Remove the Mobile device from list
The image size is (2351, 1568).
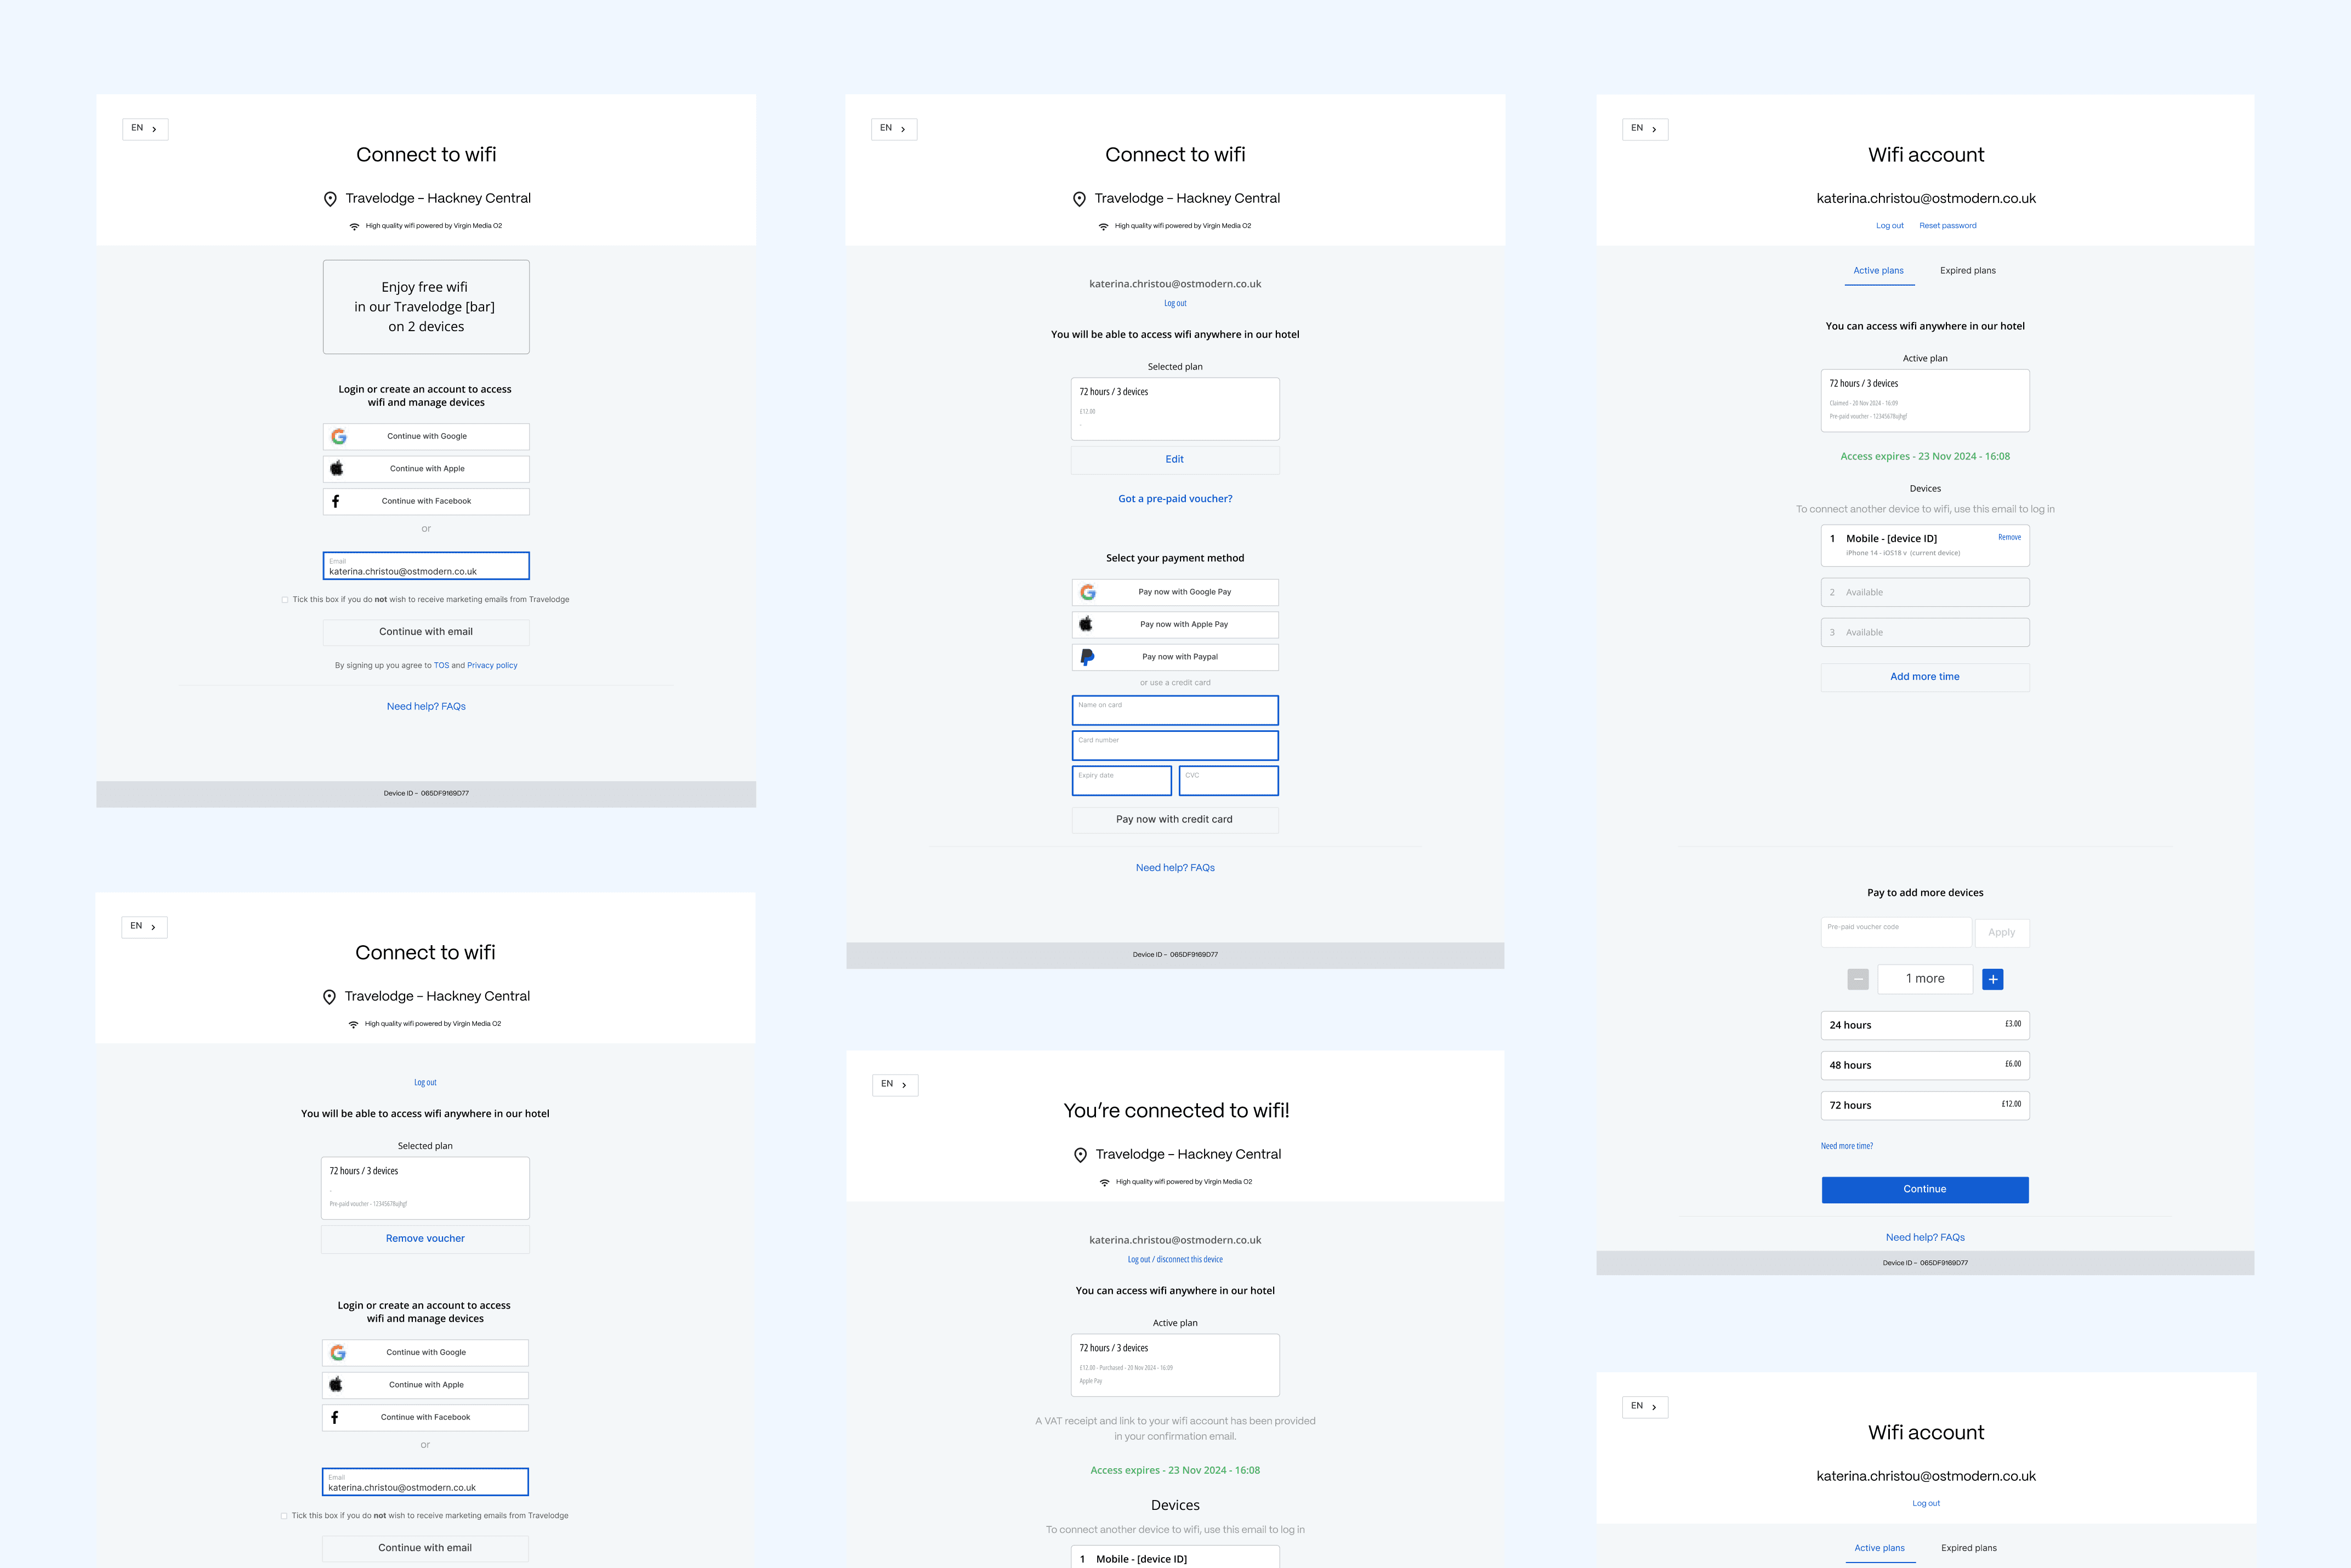[x=2009, y=538]
